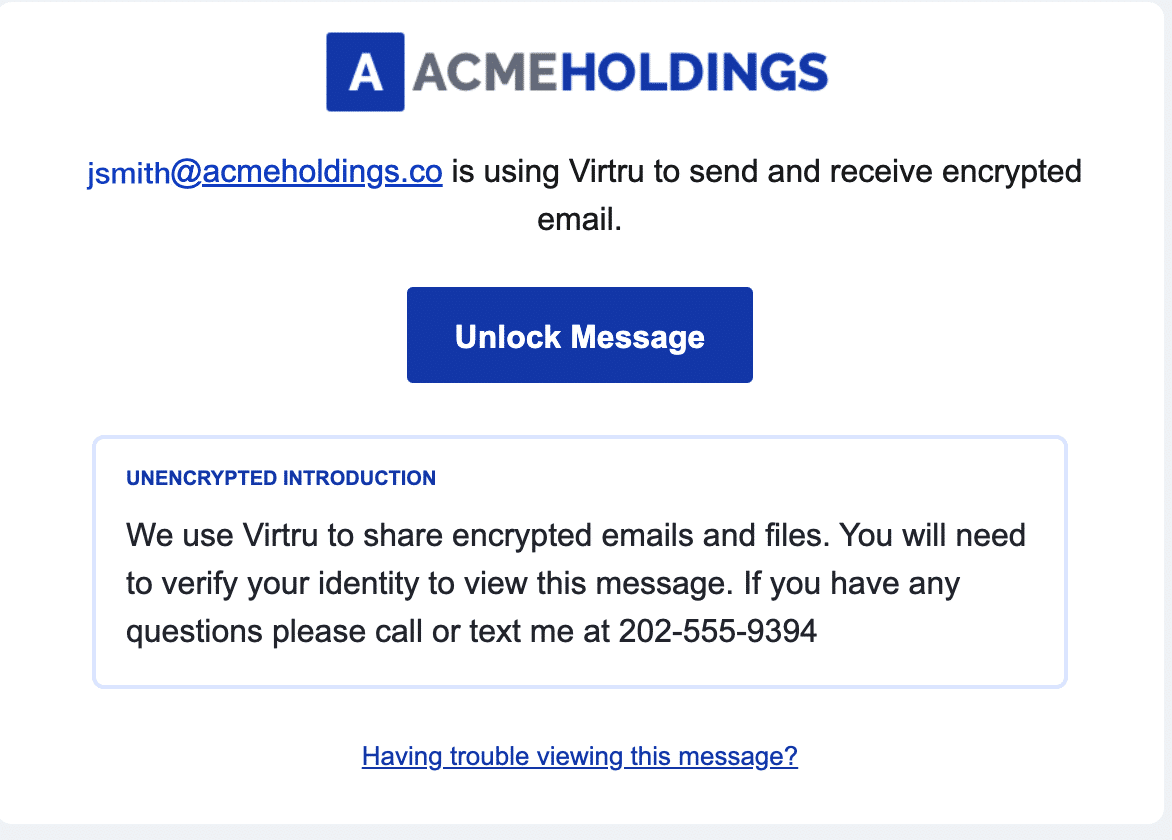This screenshot has width=1172, height=840.
Task: Click the Unlock Message button
Action: coord(579,335)
